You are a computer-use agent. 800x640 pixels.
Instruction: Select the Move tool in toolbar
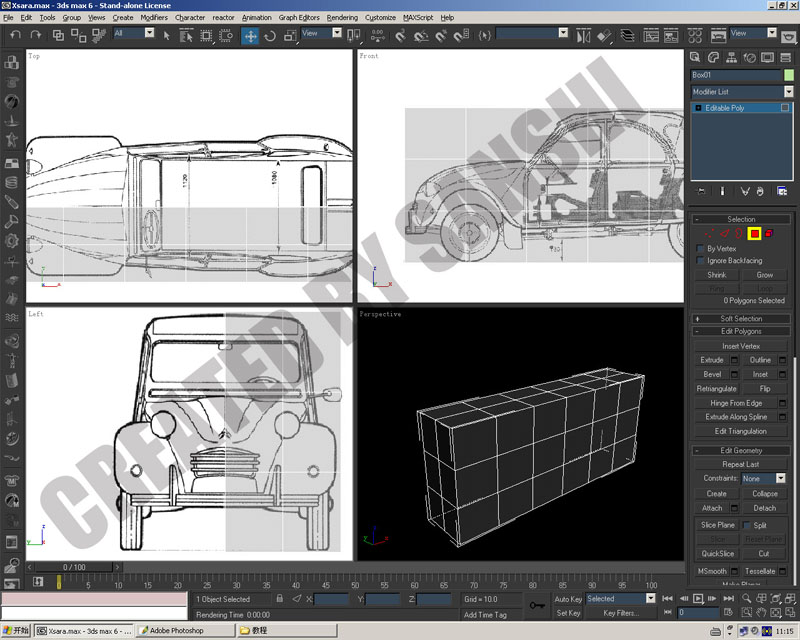(250, 36)
